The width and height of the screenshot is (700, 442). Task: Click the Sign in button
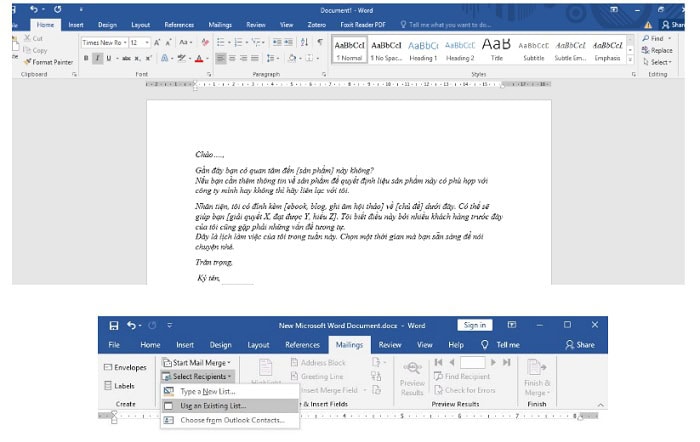click(473, 325)
